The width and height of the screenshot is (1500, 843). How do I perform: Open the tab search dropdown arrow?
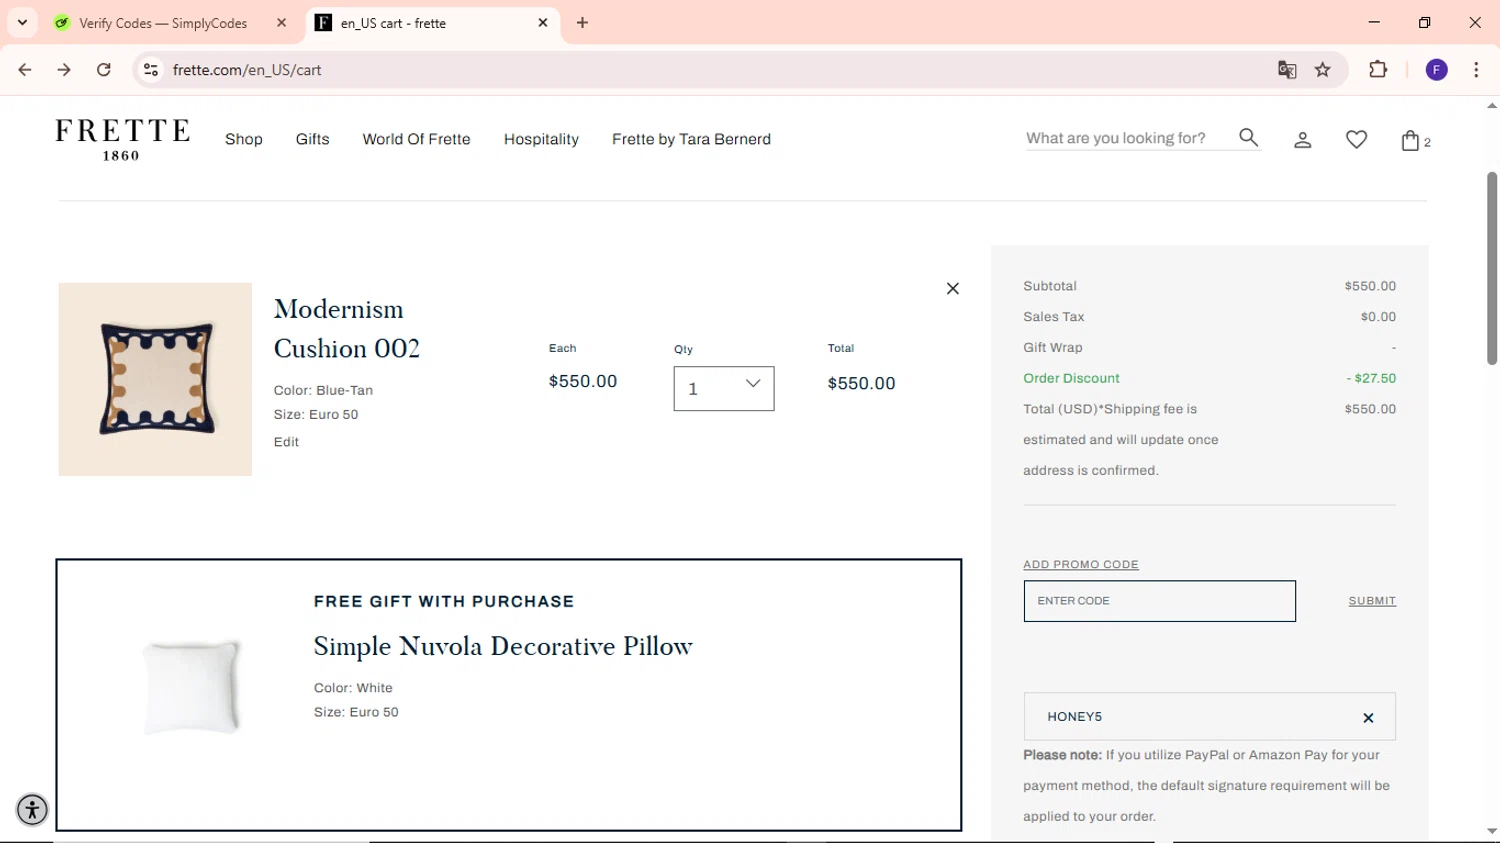pyautogui.click(x=22, y=23)
